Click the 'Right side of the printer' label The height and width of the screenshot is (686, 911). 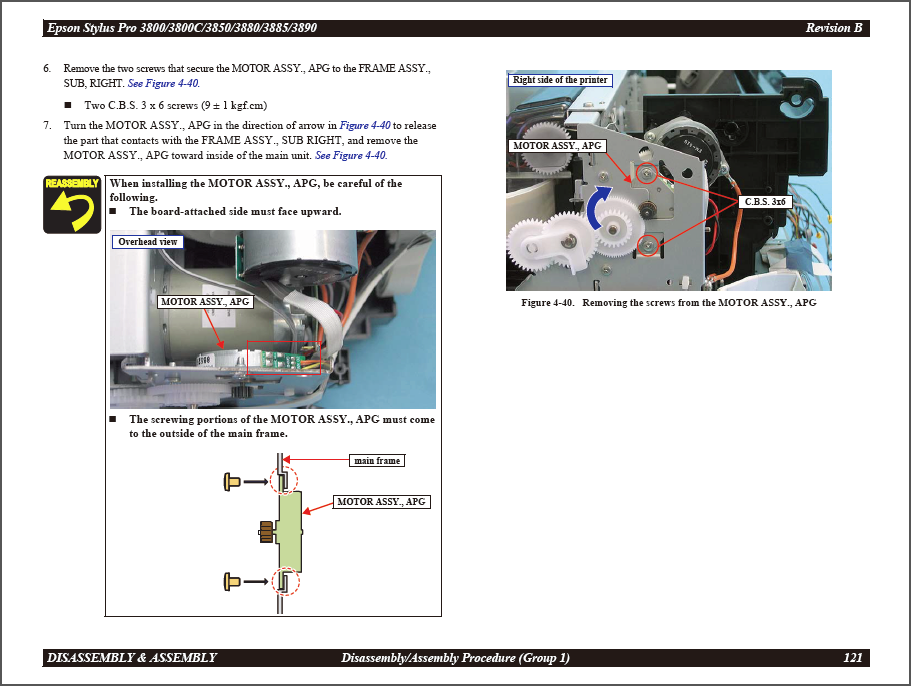coord(560,80)
